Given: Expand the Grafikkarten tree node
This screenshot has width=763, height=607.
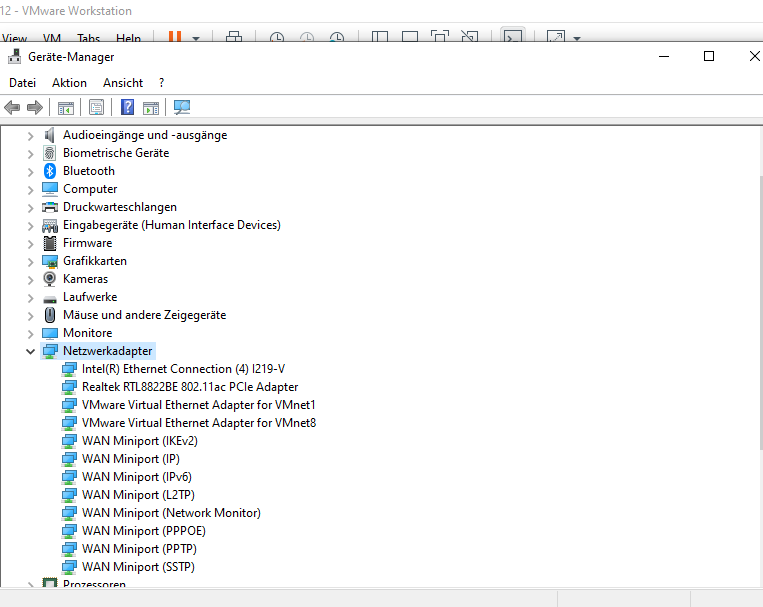Looking at the screenshot, I should (30, 262).
